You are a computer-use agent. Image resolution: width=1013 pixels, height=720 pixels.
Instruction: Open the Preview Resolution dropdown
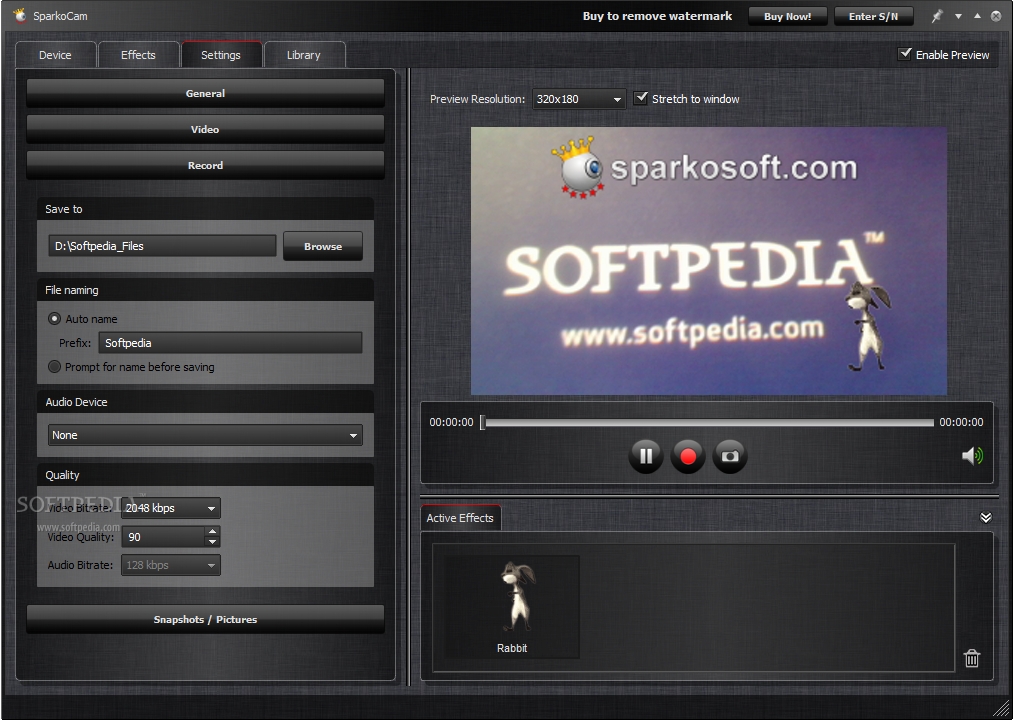pyautogui.click(x=579, y=99)
